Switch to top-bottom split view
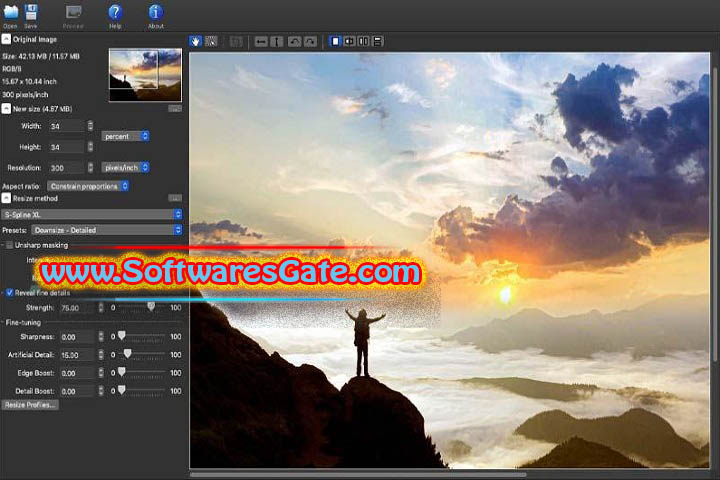Viewport: 720px width, 480px height. point(378,41)
